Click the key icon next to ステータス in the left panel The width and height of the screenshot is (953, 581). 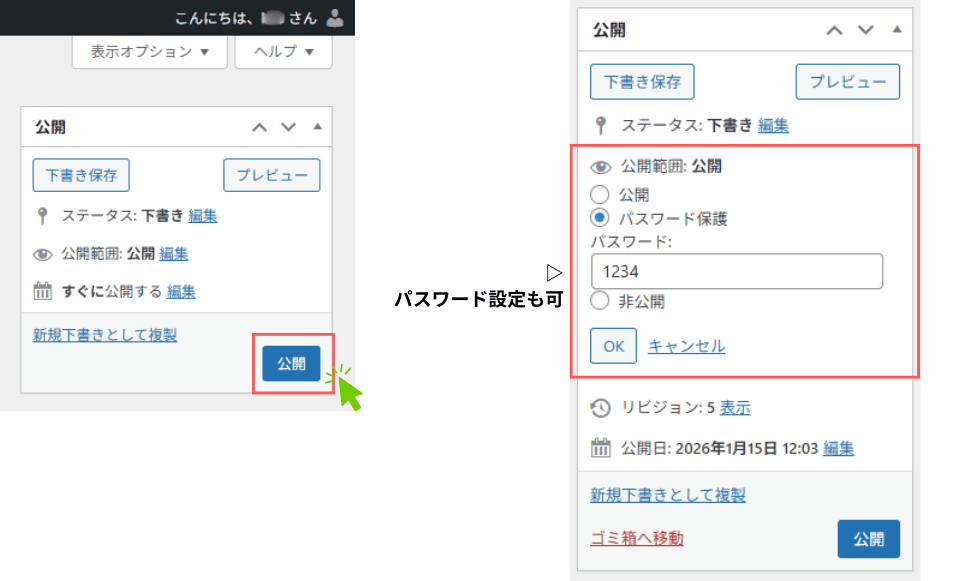(43, 215)
